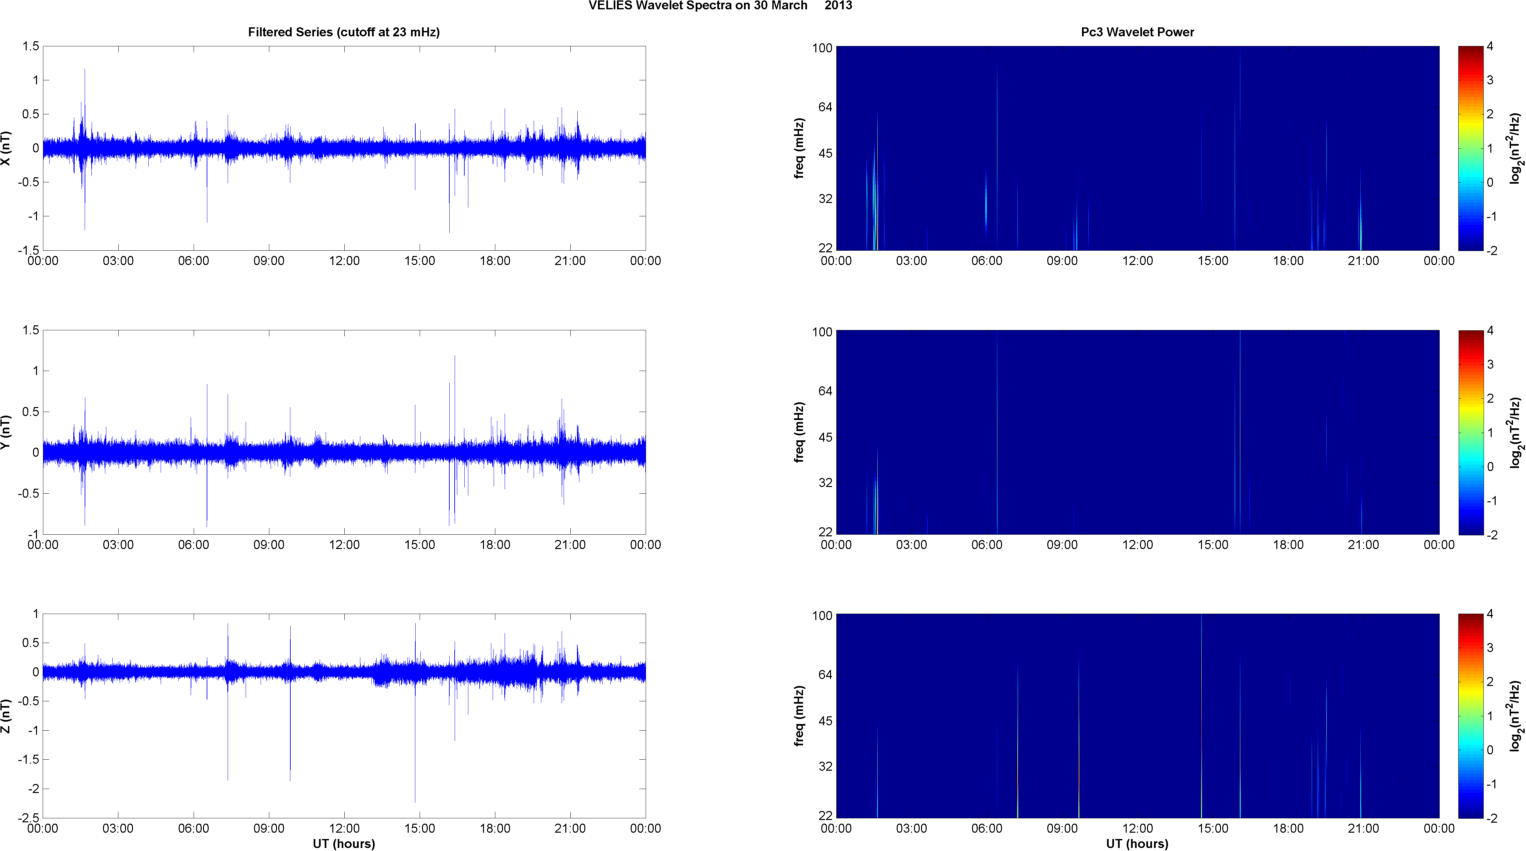Click the top wavelet power spectrogram for X

(1137, 148)
